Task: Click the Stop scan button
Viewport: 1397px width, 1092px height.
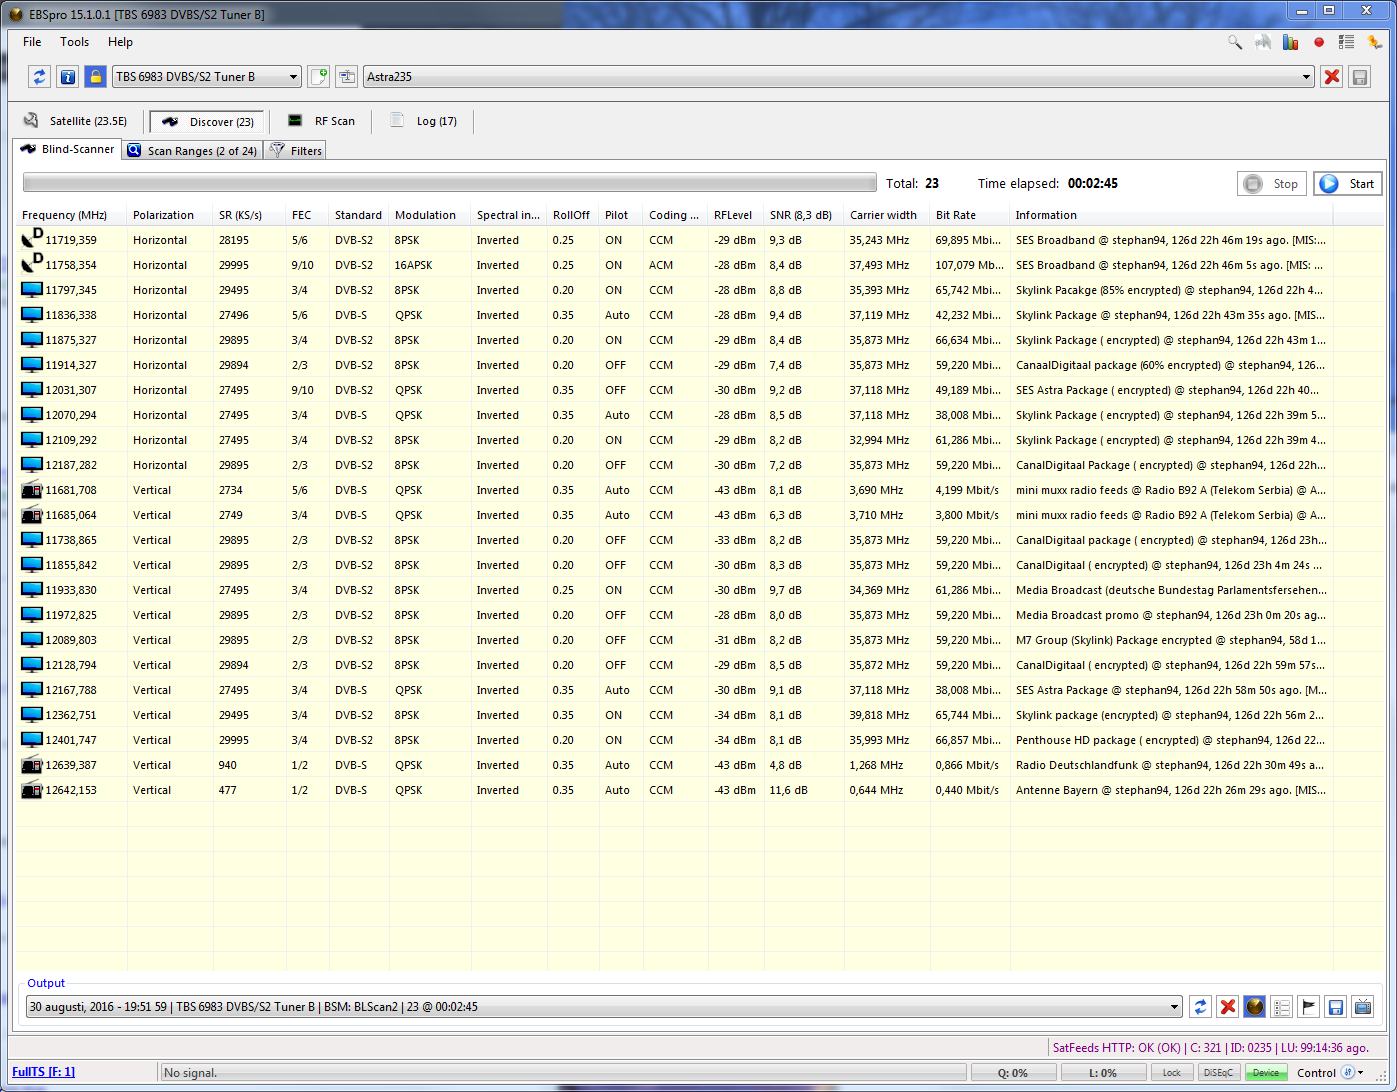Action: click(x=1271, y=184)
